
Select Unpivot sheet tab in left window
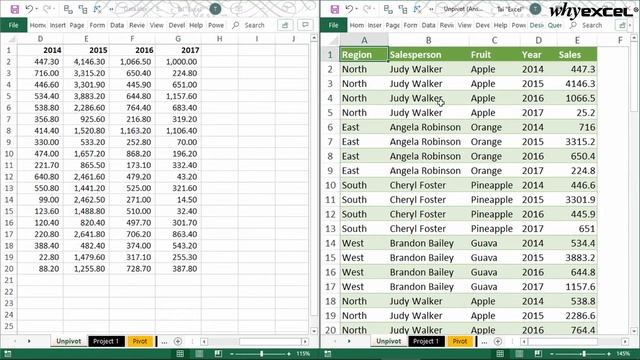(x=69, y=341)
